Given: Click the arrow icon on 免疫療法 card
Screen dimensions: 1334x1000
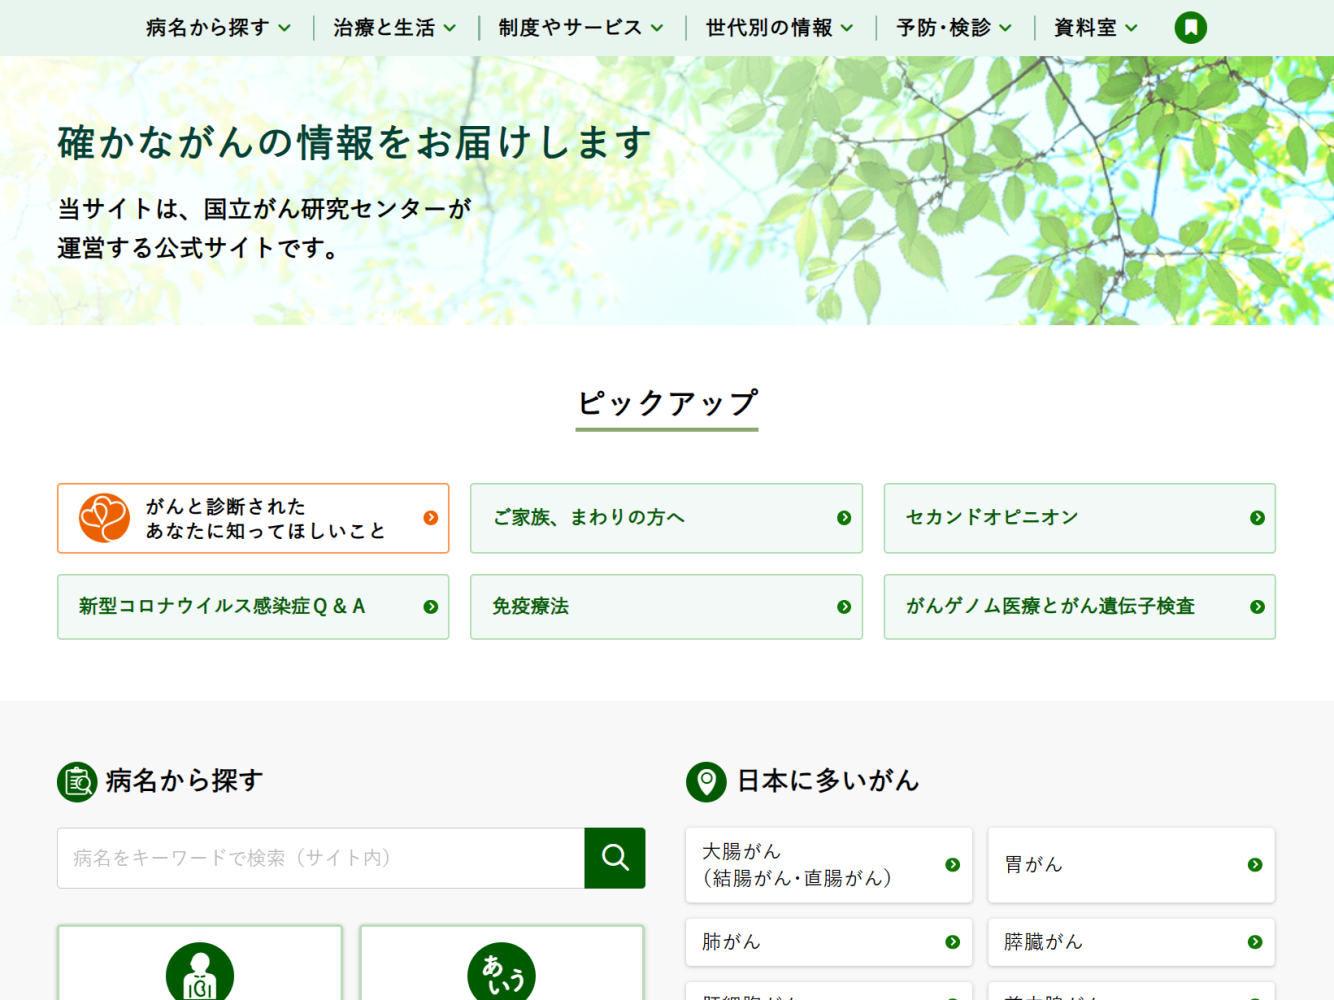Looking at the screenshot, I should click(844, 606).
